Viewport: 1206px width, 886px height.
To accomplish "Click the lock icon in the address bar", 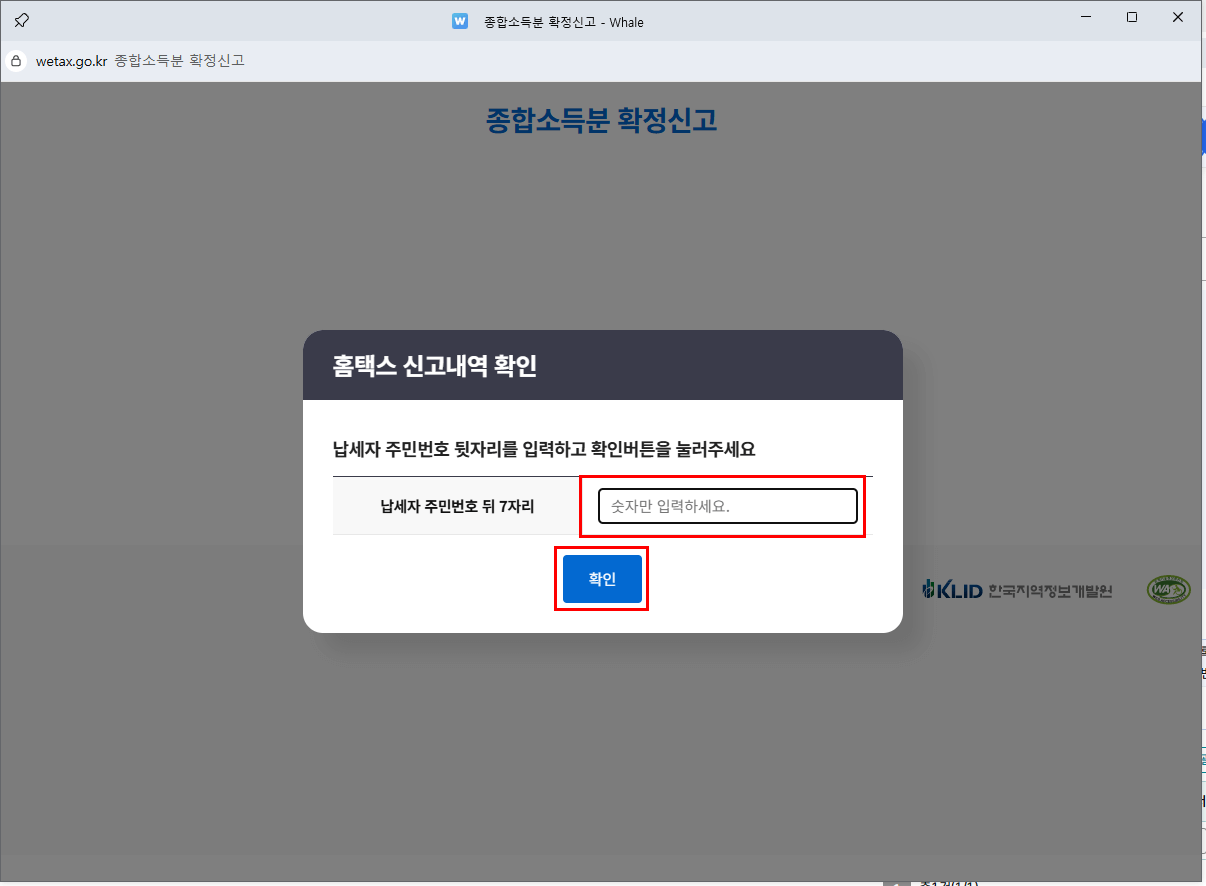I will click(x=16, y=61).
